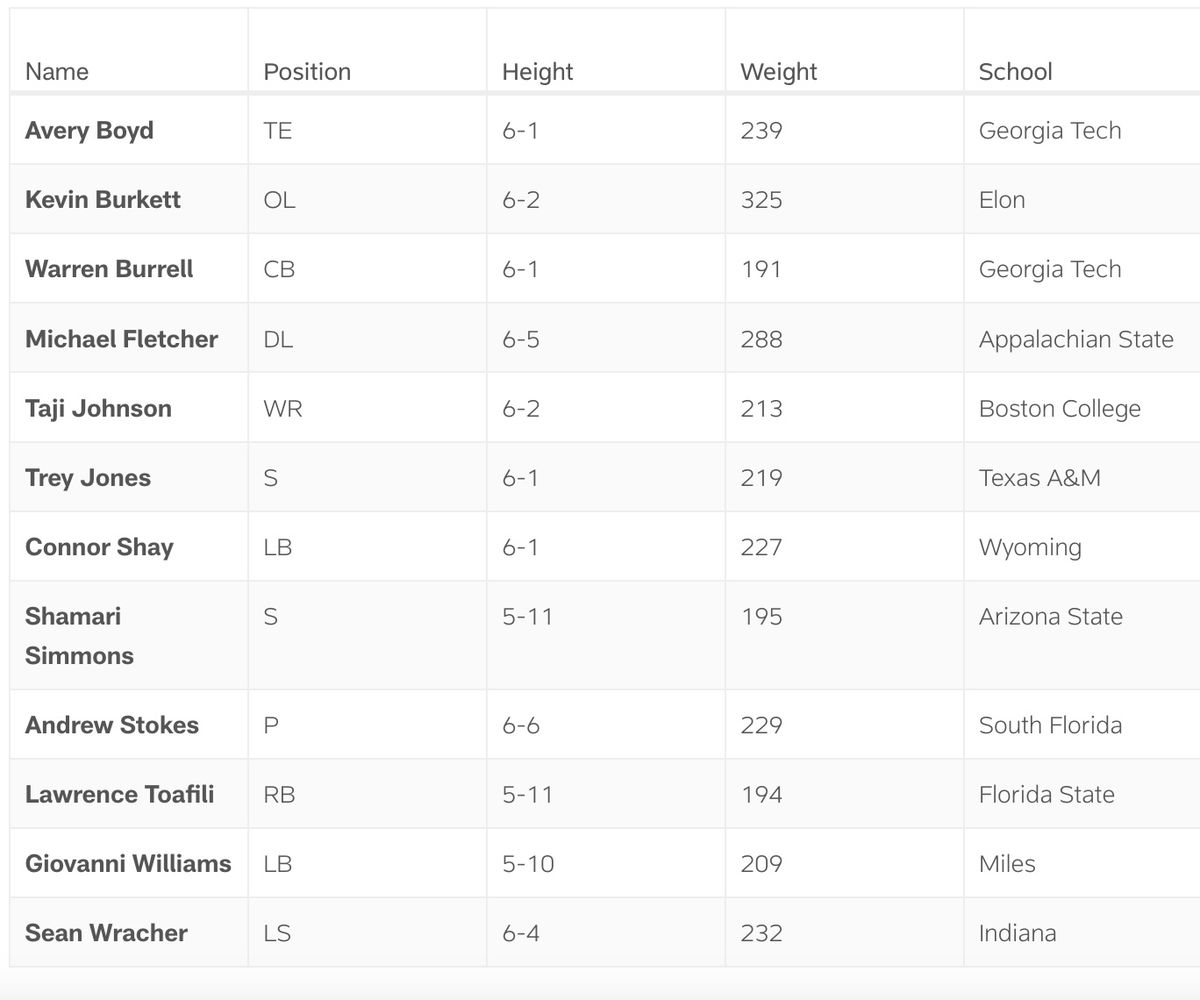Select Kevin Burkett in the table
This screenshot has width=1200, height=1000.
[103, 200]
